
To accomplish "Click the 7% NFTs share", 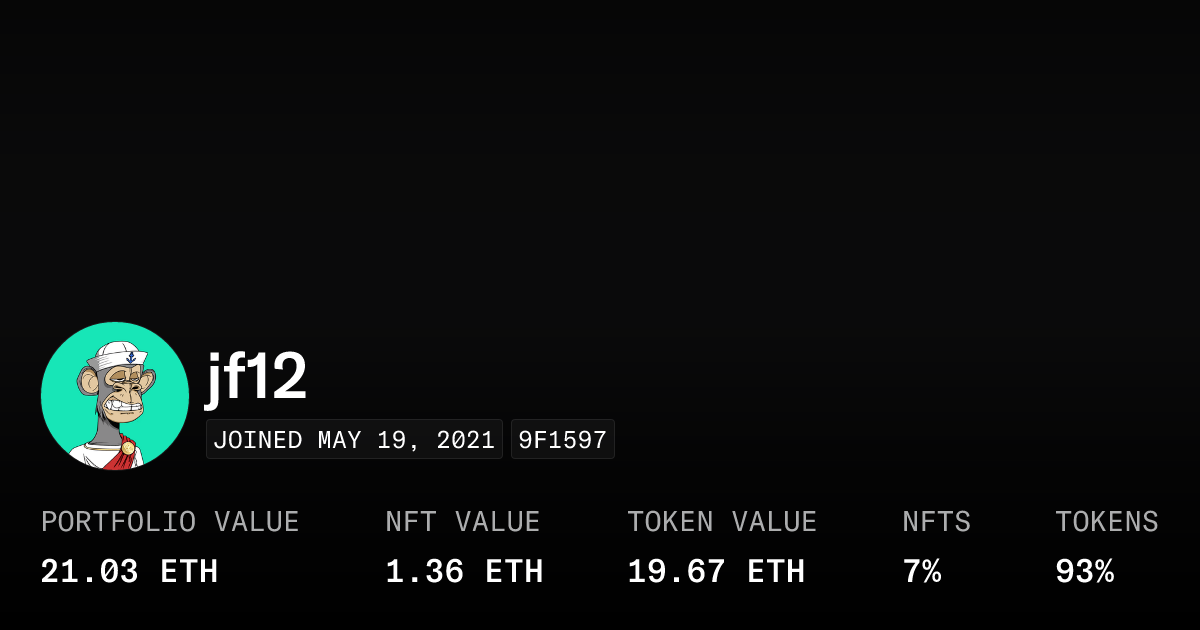I will (921, 572).
